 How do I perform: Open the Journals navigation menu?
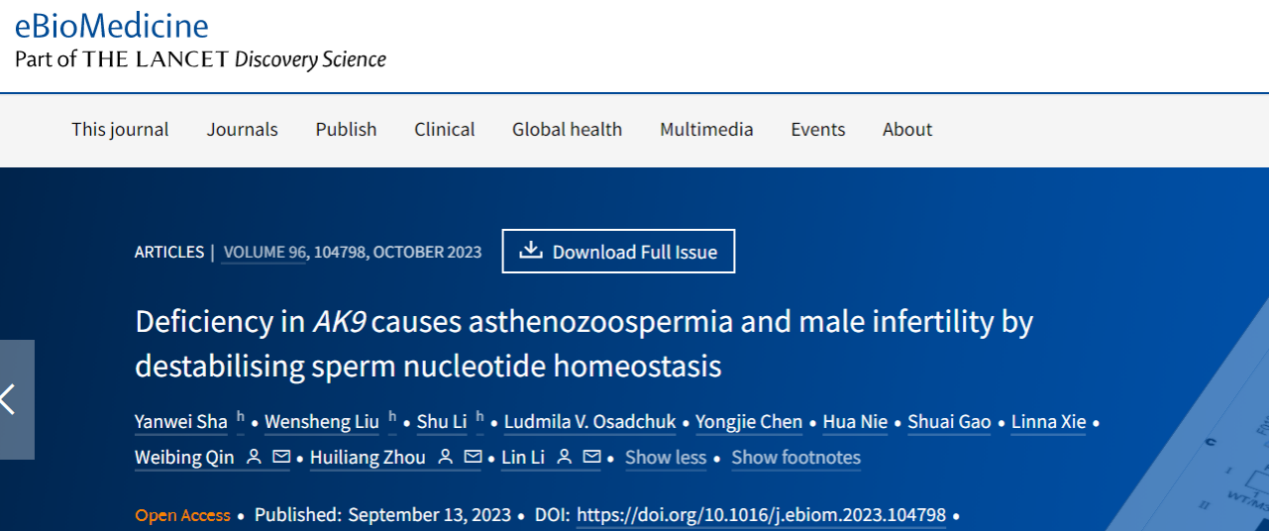point(242,129)
